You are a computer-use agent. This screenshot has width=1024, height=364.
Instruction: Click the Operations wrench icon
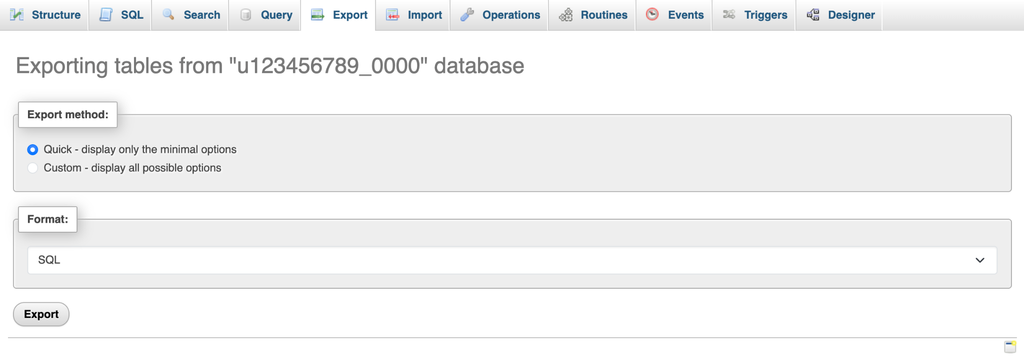[467, 14]
